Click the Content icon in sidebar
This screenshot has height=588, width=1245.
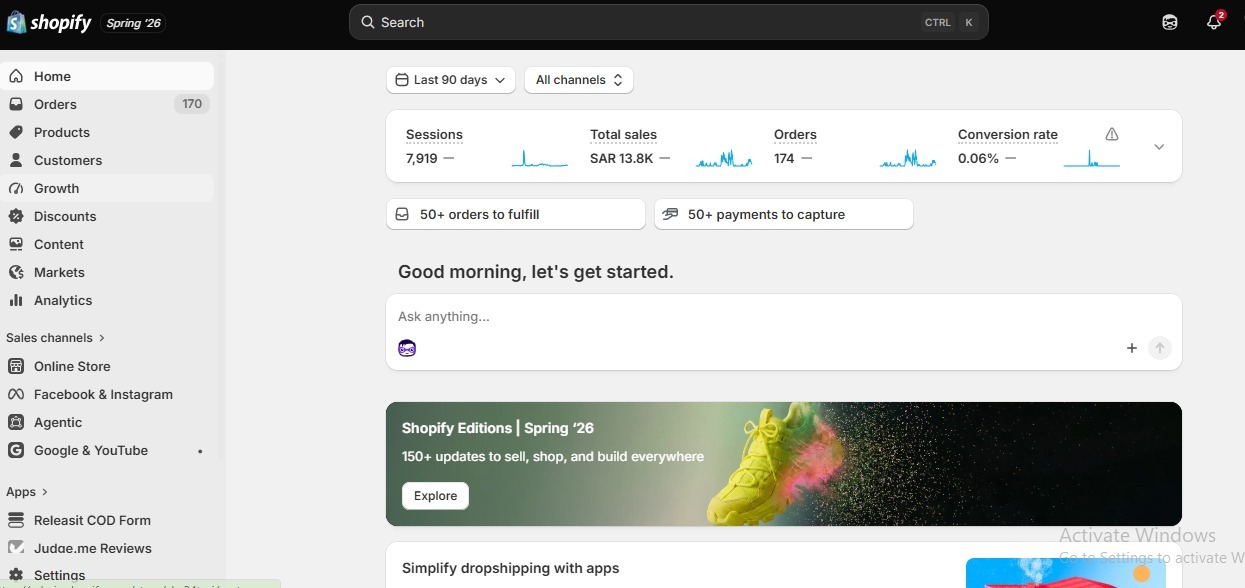coord(16,244)
